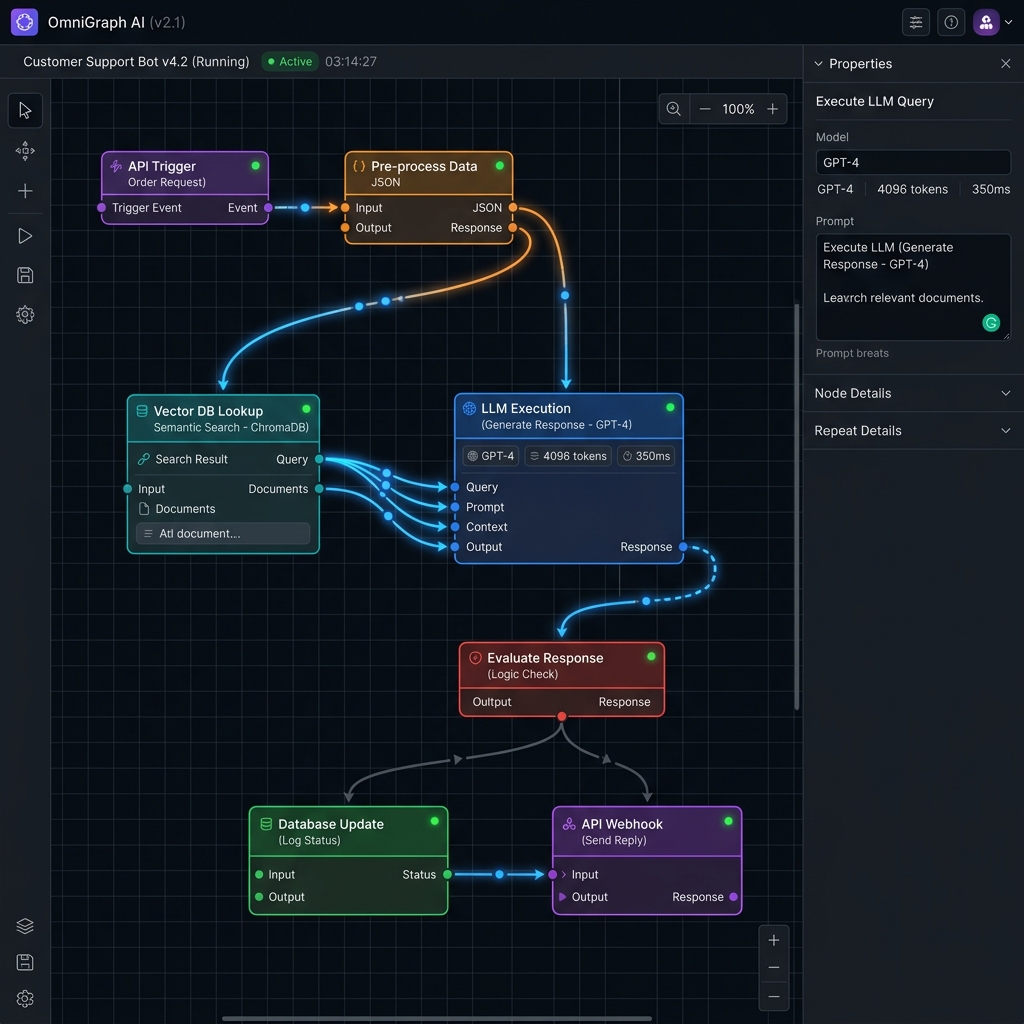
Task: Open the sliders settings icon in header
Action: tap(916, 23)
